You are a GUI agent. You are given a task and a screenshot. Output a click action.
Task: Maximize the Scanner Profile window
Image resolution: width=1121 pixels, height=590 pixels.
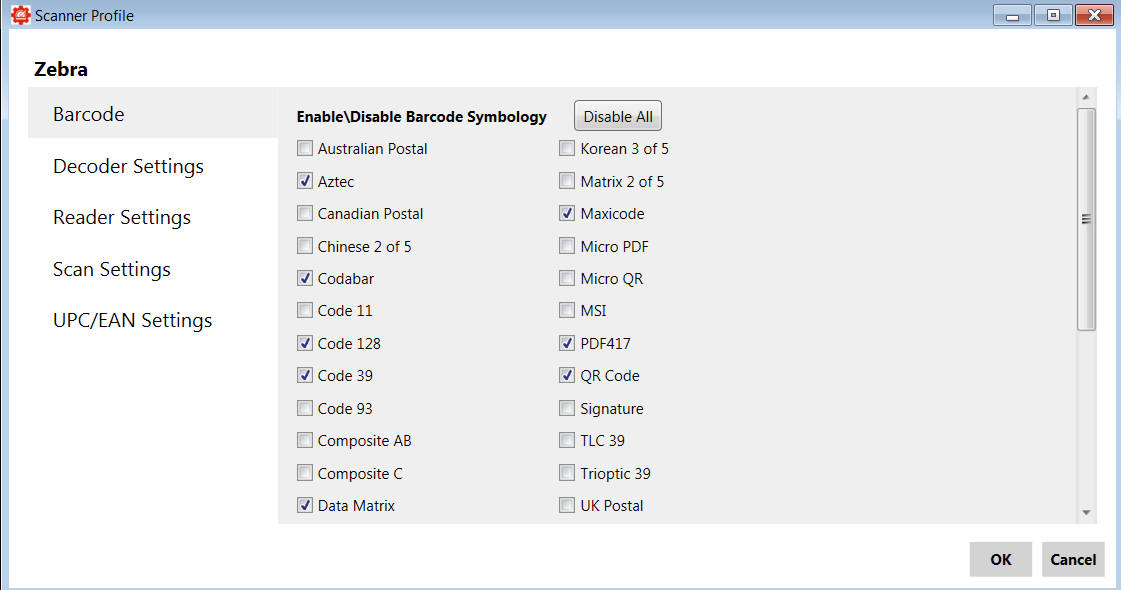[x=1053, y=16]
